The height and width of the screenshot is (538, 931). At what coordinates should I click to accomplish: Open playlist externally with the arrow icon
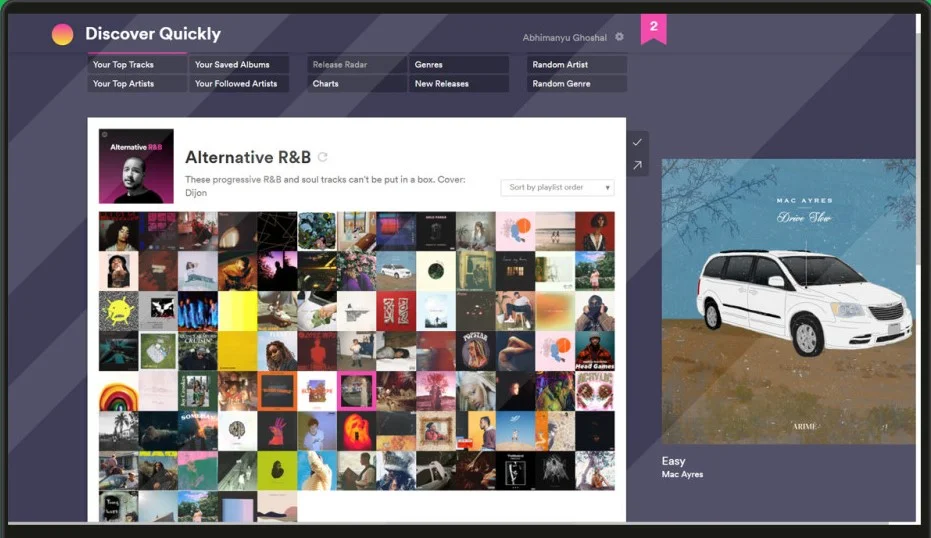click(x=637, y=165)
